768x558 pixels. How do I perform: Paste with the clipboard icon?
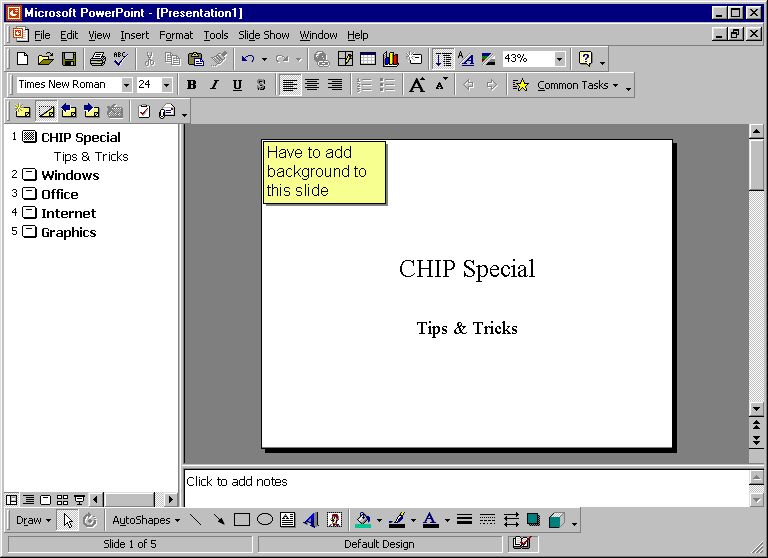[196, 59]
